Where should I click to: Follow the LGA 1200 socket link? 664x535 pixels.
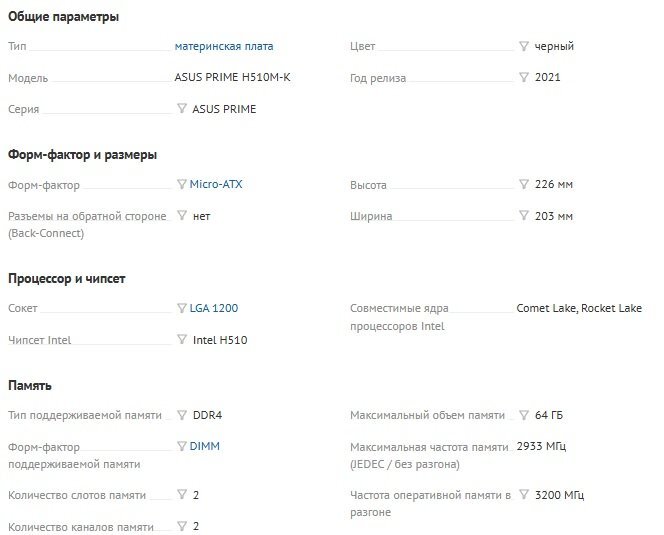(214, 309)
